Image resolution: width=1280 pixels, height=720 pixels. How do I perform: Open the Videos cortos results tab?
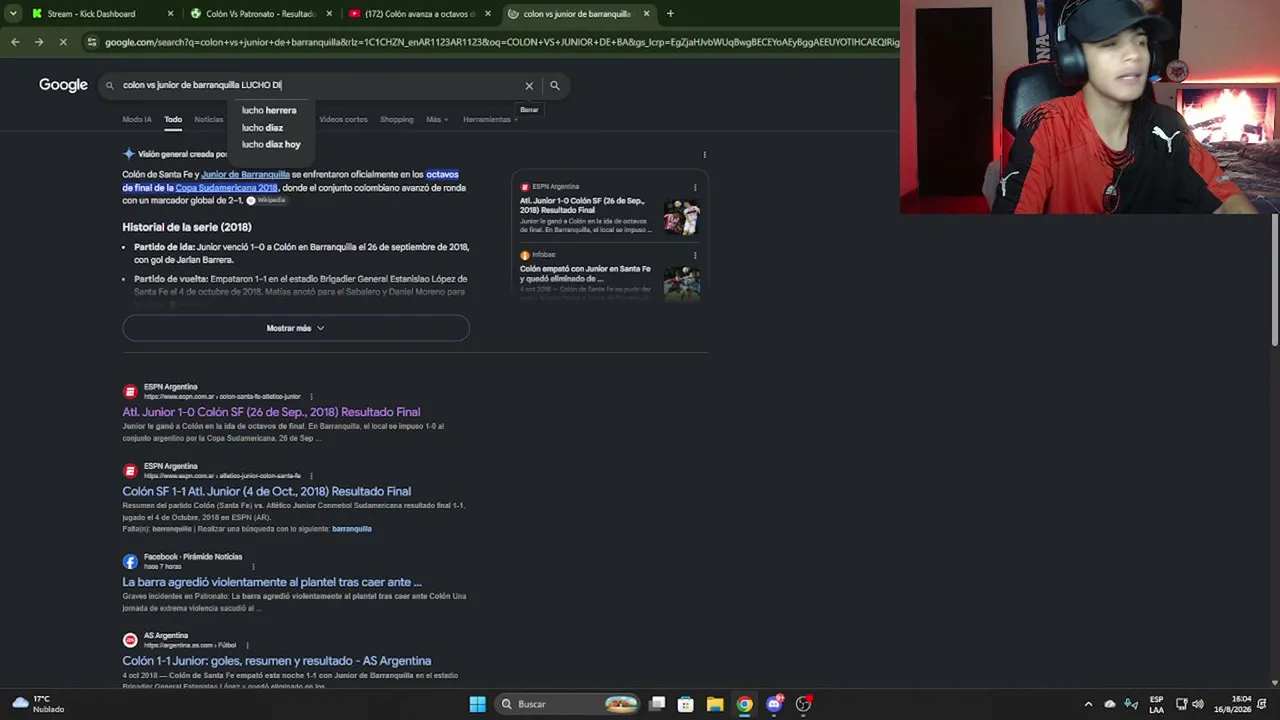pos(343,120)
